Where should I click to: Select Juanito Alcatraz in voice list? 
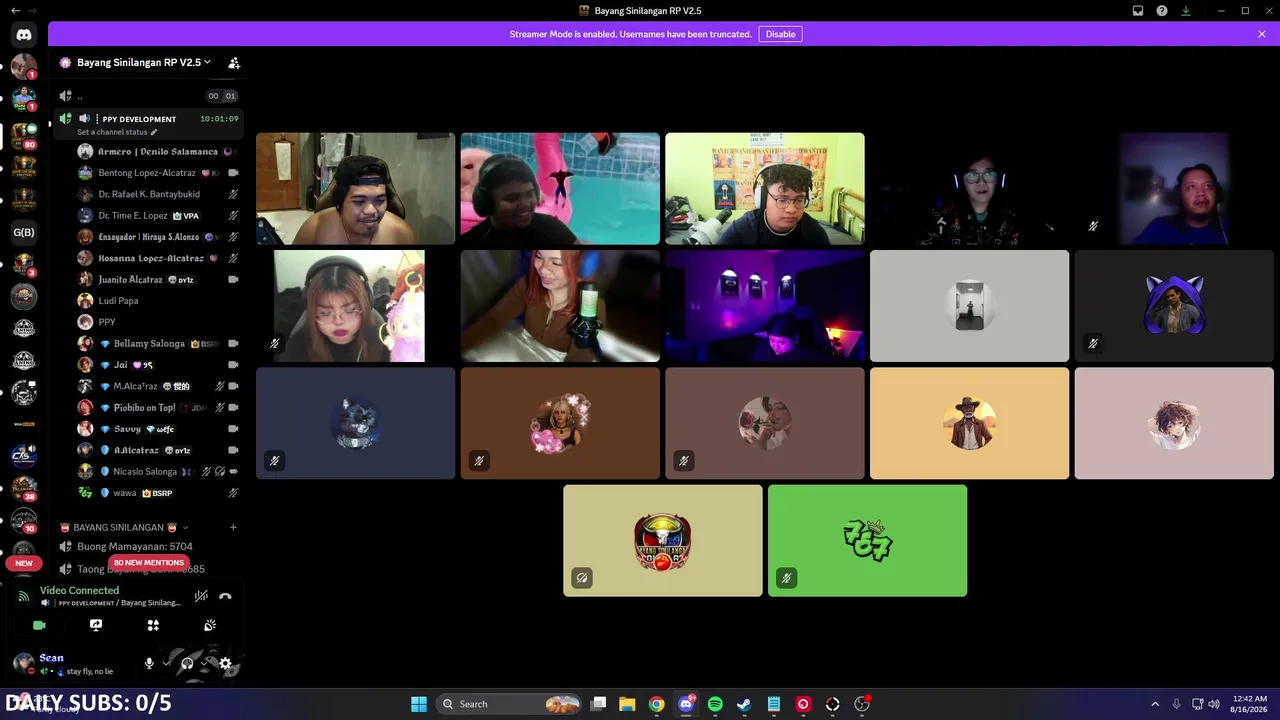(159, 279)
